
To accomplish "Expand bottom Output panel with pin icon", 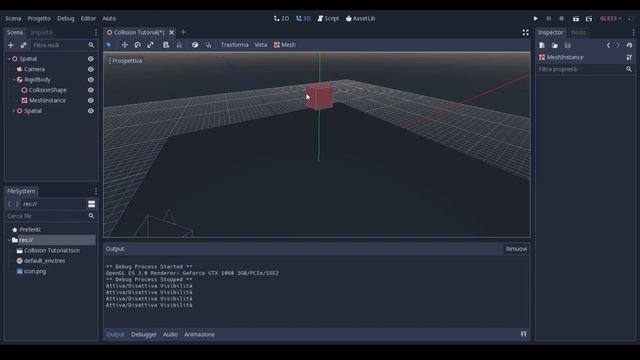I will tap(524, 334).
